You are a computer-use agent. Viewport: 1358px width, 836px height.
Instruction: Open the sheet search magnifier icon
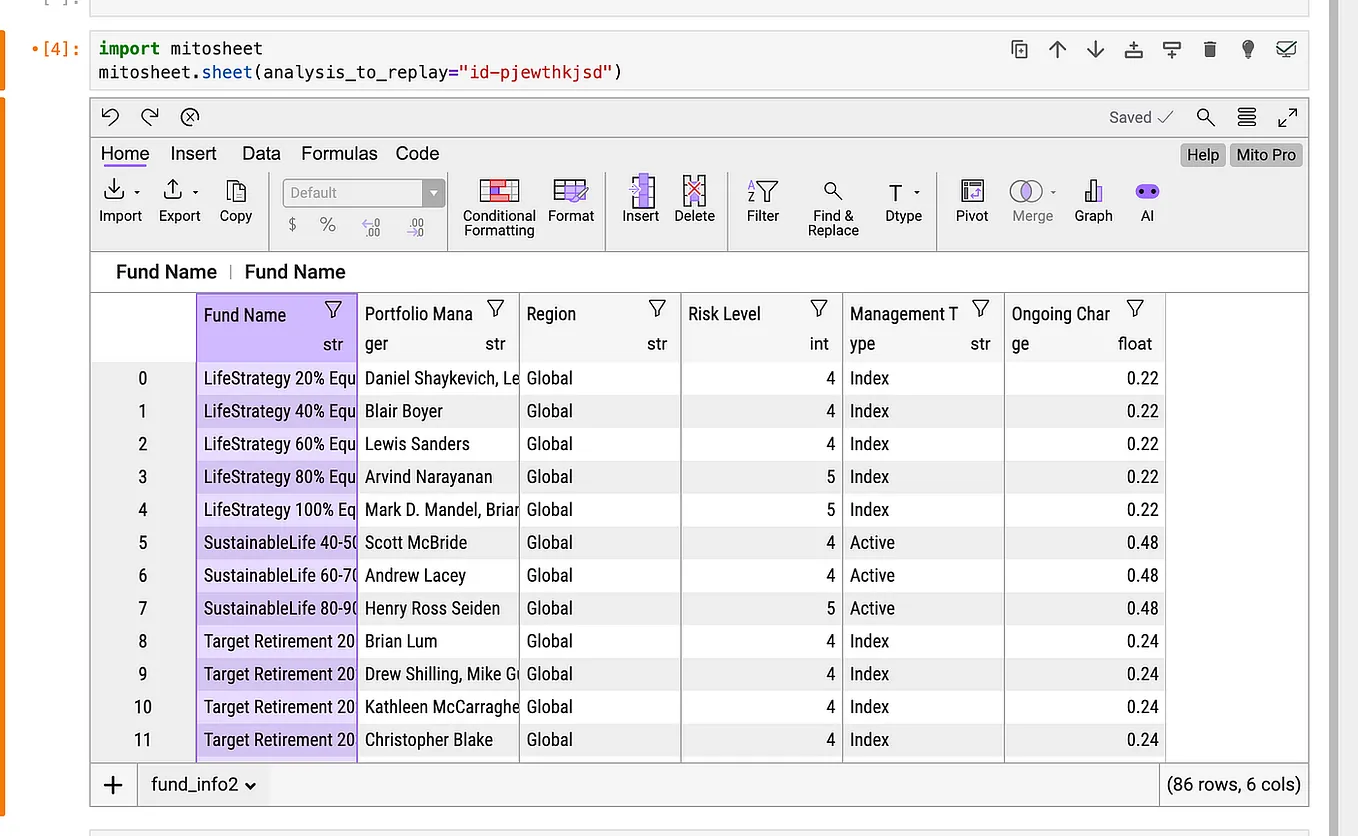coord(1205,117)
